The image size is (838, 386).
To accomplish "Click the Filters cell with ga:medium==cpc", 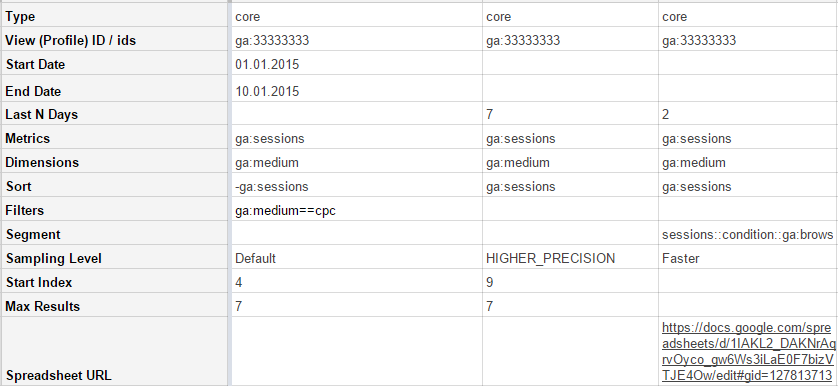I will click(x=356, y=210).
